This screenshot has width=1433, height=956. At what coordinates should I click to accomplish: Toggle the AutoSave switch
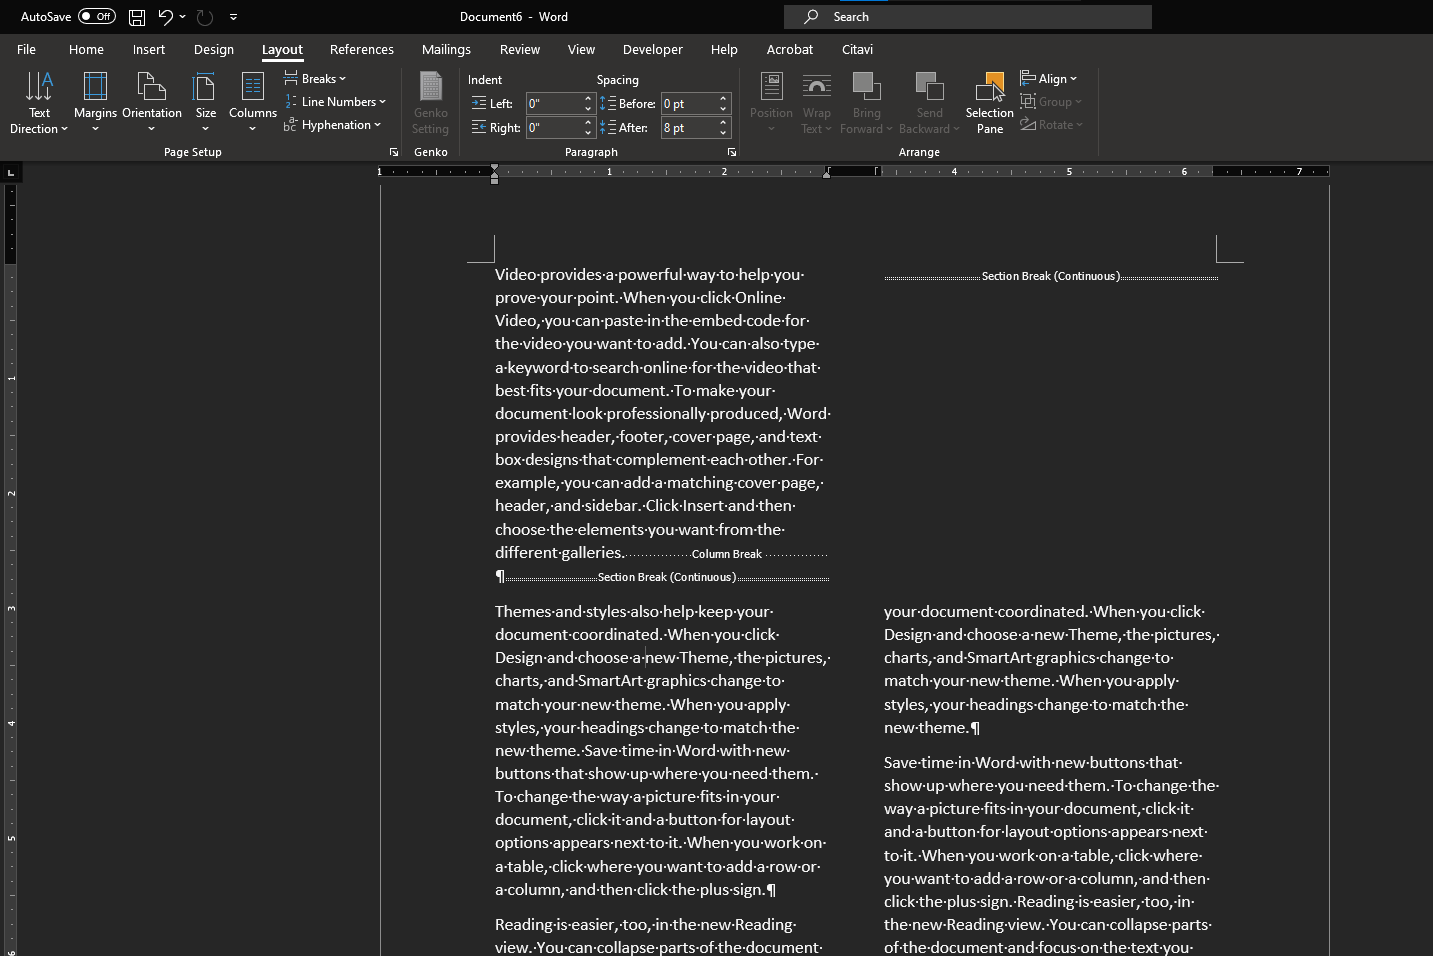(97, 17)
